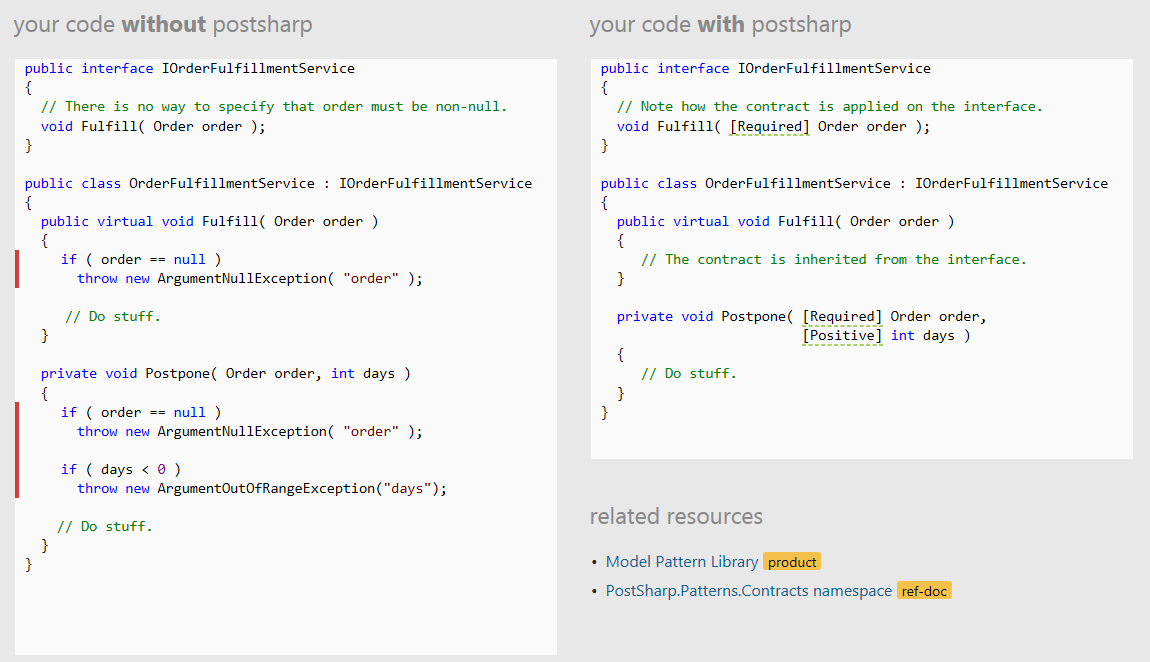Click left 'public interface IOrderFulfillmentService' line
The width and height of the screenshot is (1150, 662).
point(190,68)
